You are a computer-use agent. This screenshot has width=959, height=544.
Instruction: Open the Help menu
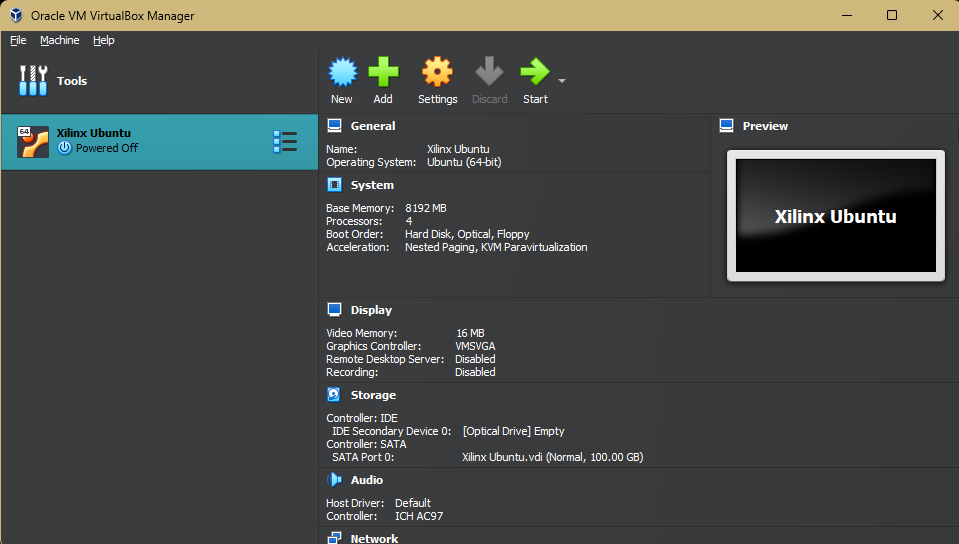click(x=103, y=40)
